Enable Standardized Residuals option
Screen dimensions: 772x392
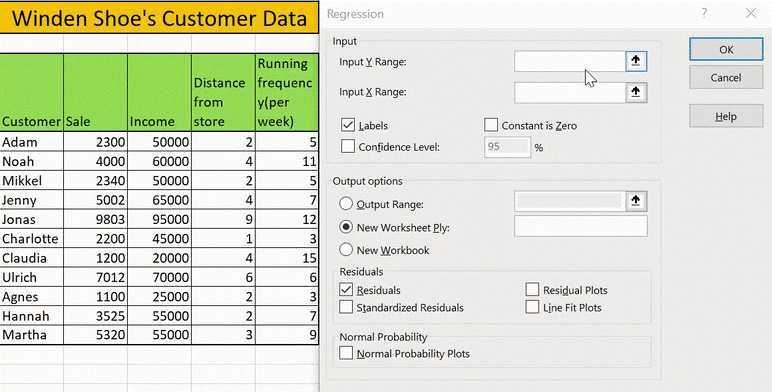[346, 307]
